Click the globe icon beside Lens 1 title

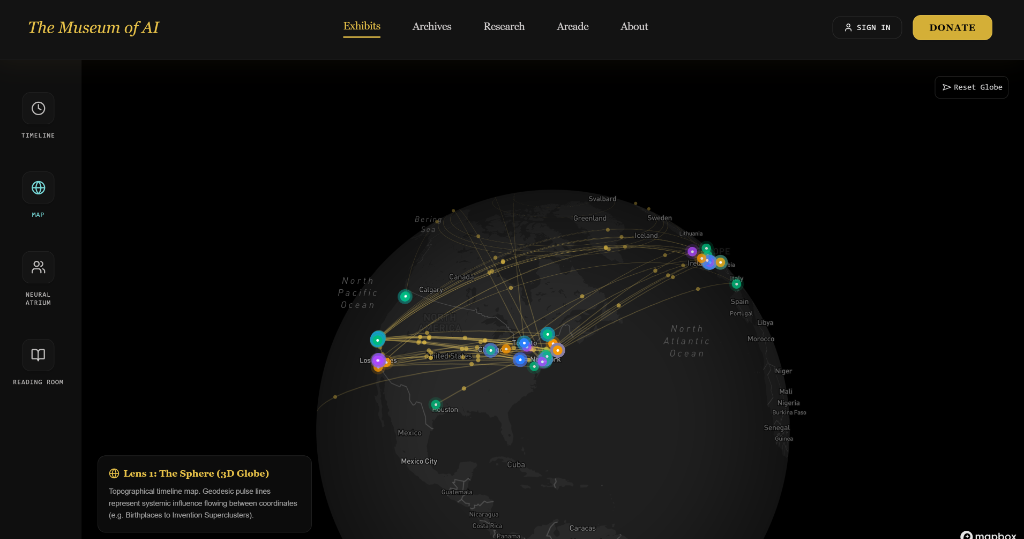[x=114, y=474]
